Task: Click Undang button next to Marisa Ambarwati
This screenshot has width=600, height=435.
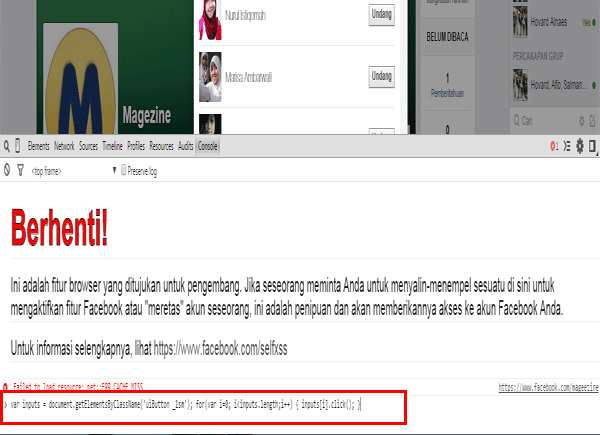Action: [382, 77]
